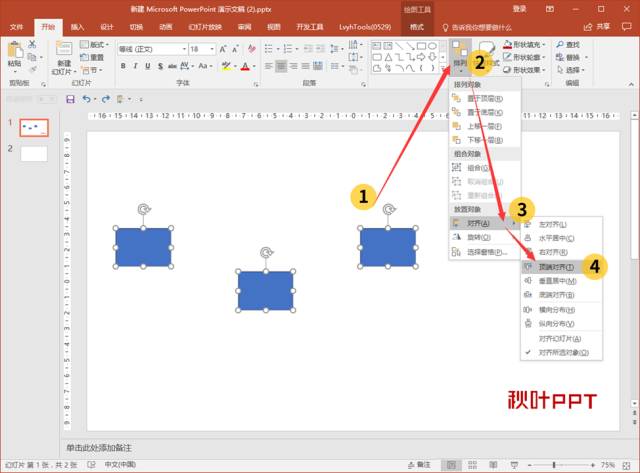Viewport: 640px width, 473px height.
Task: Click the Undo arrow icon
Action: click(x=87, y=99)
